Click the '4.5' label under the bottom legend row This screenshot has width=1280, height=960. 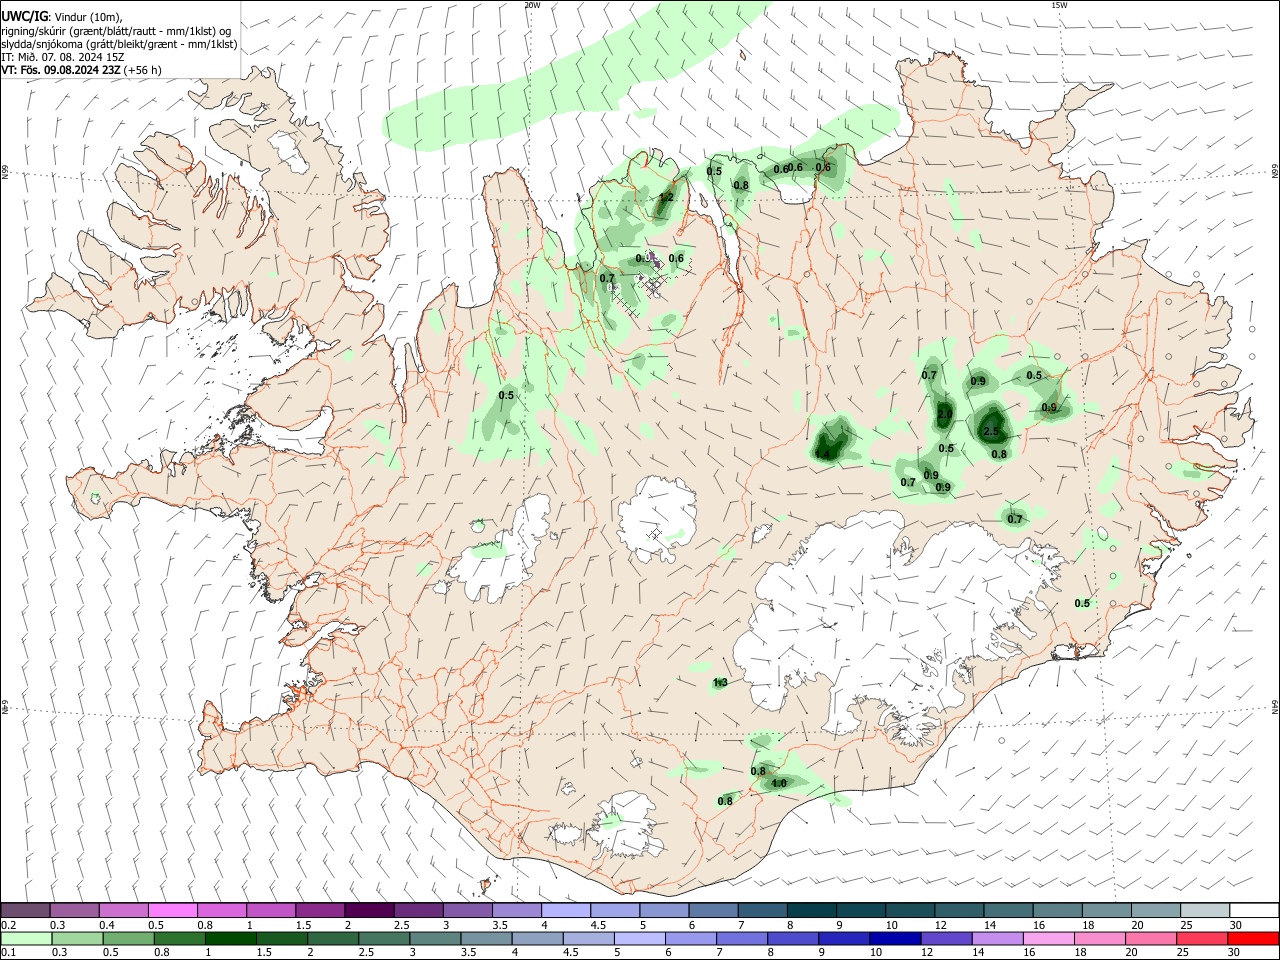coord(569,953)
